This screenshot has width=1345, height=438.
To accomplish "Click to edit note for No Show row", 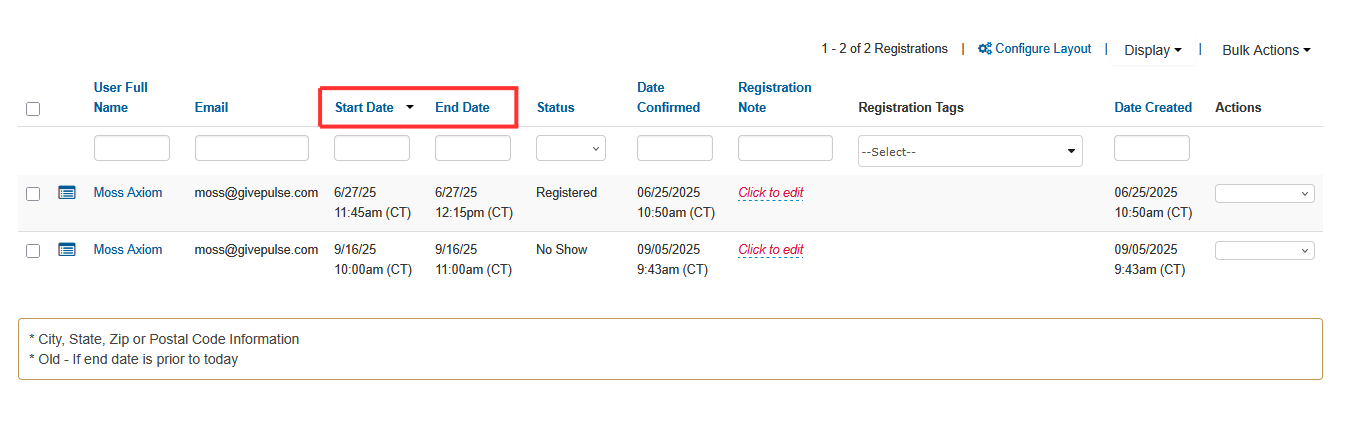I will pyautogui.click(x=771, y=249).
